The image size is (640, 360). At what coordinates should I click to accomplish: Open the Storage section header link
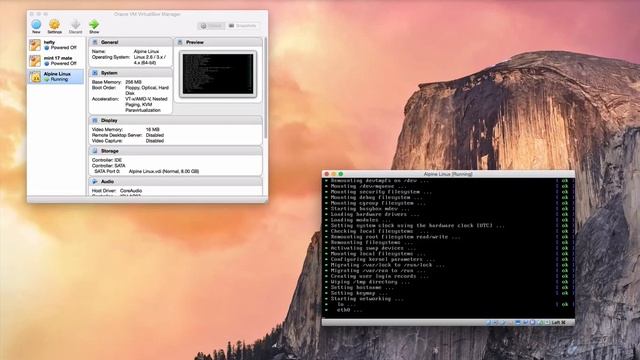click(110, 151)
